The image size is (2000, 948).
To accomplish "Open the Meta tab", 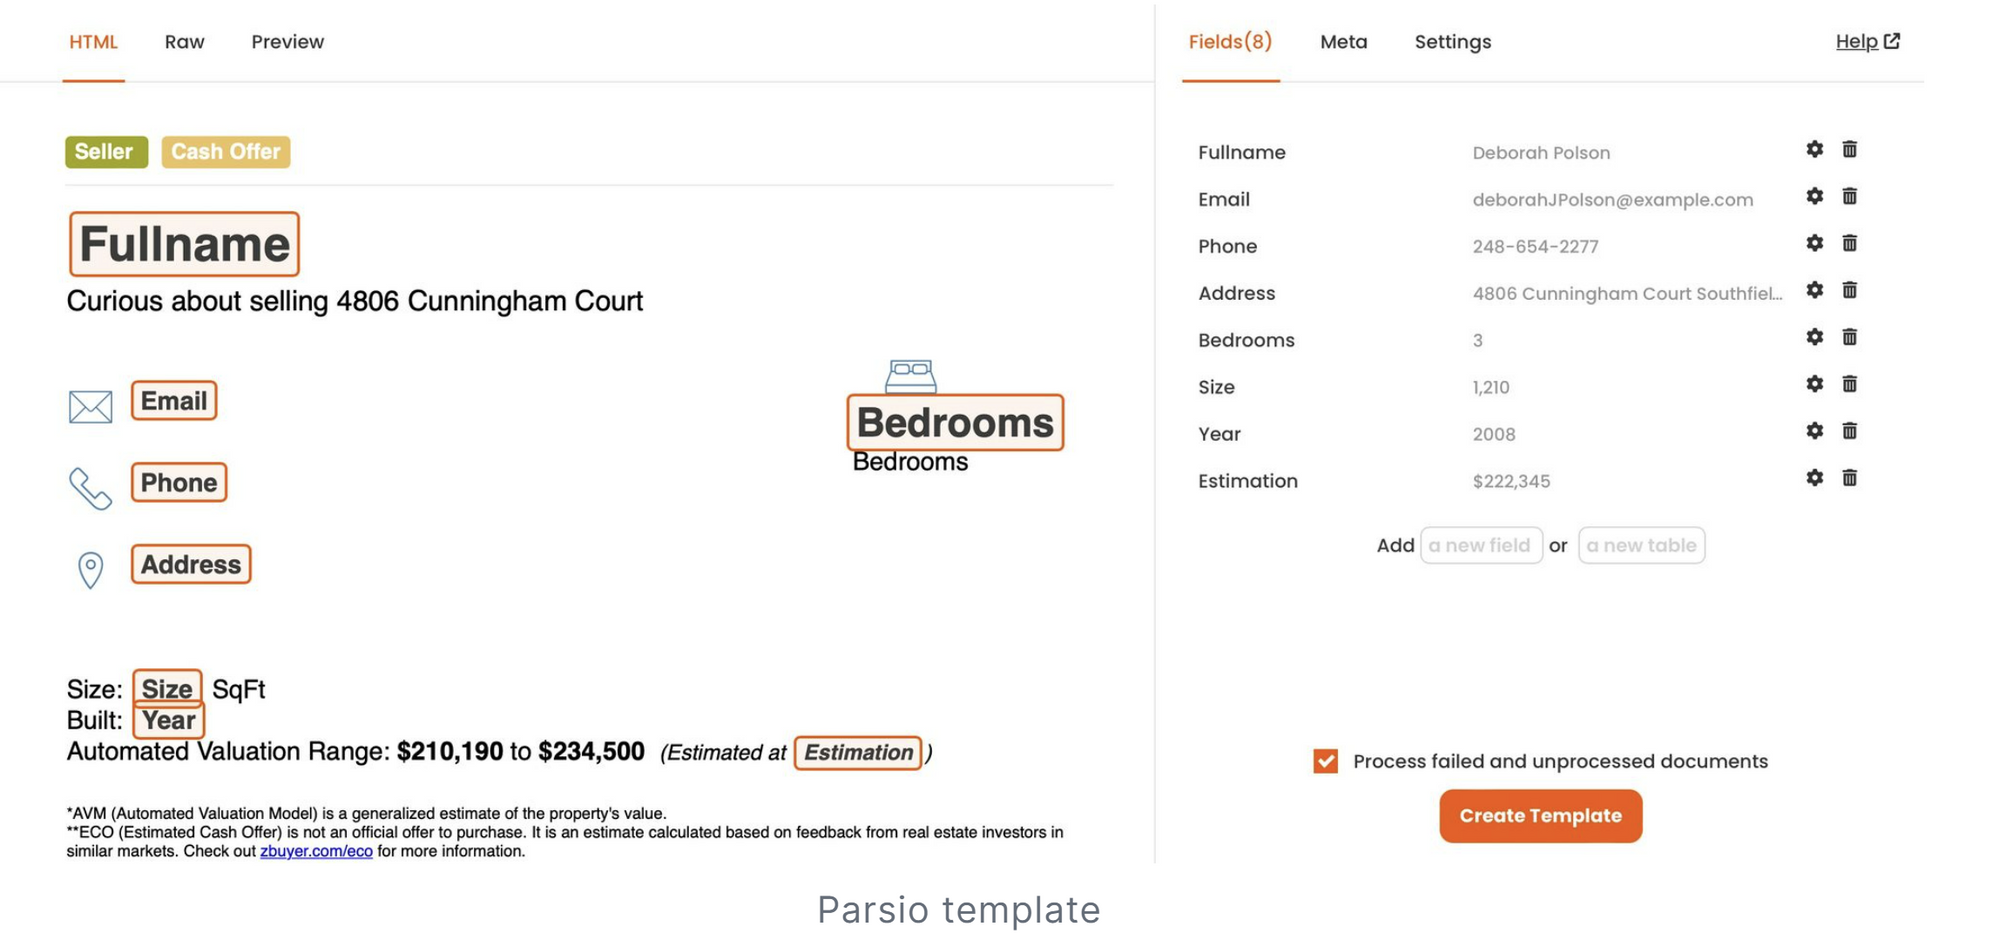I will coord(1343,42).
